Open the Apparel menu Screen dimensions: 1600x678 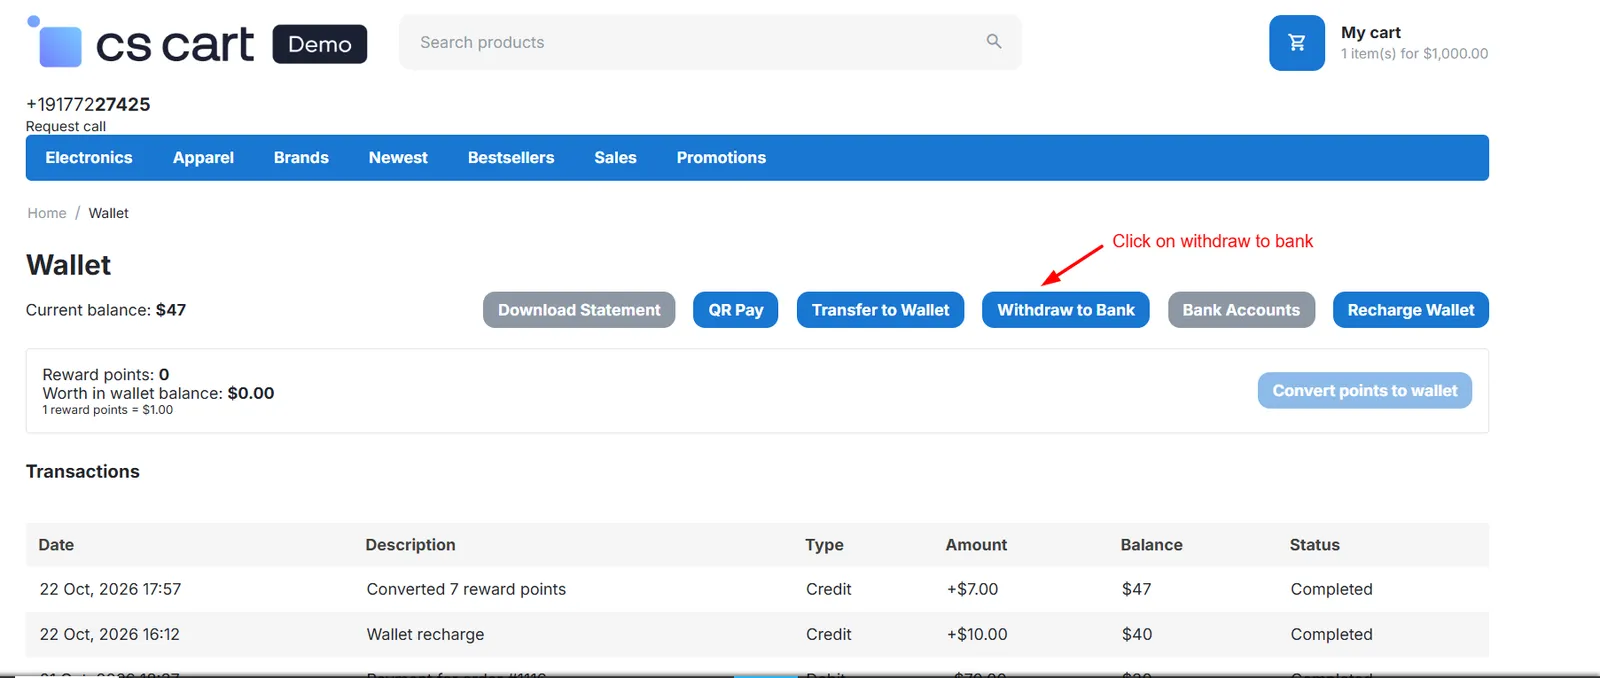tap(203, 158)
